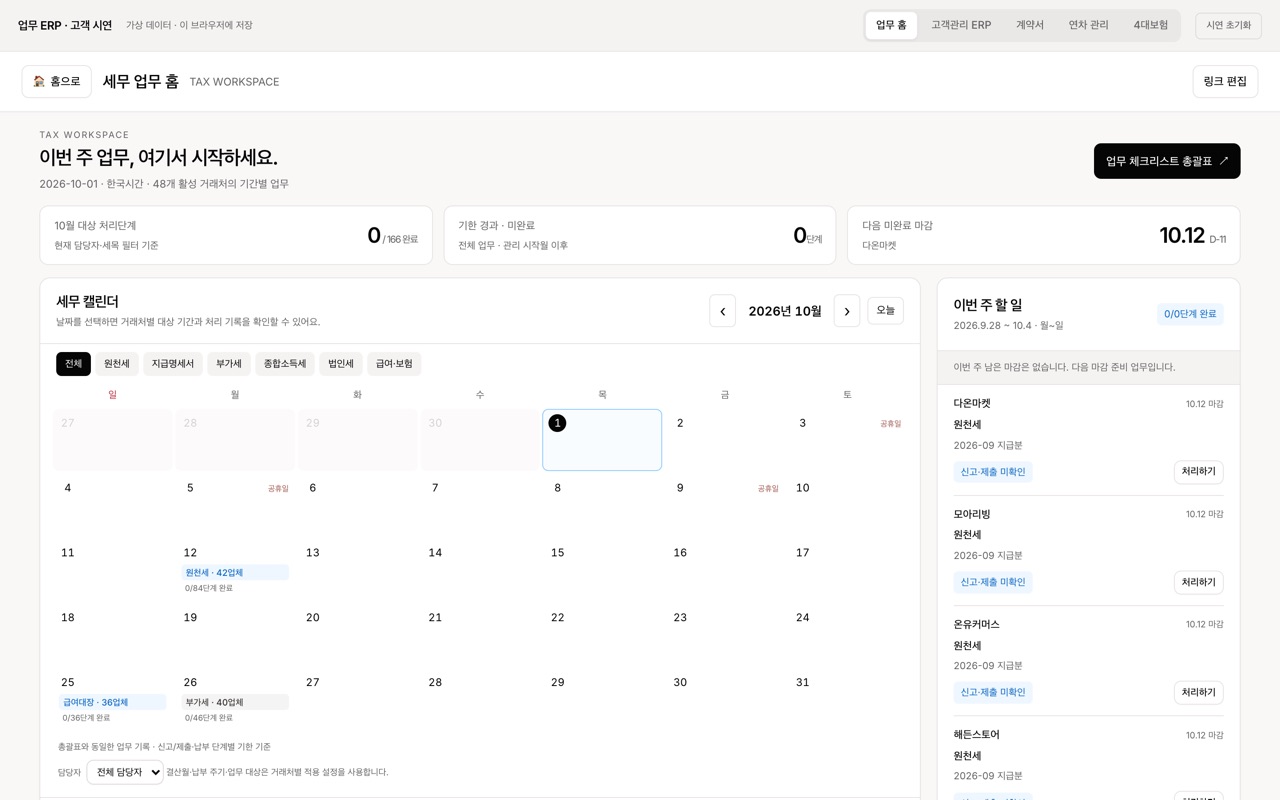
Task: Filter calendar by 부가세
Action: pos(229,364)
